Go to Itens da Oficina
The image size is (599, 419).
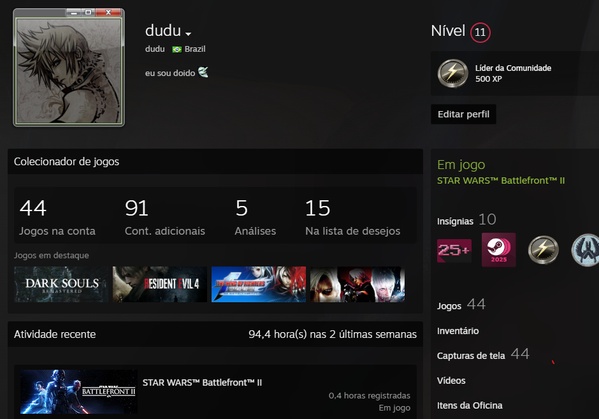[x=469, y=405]
